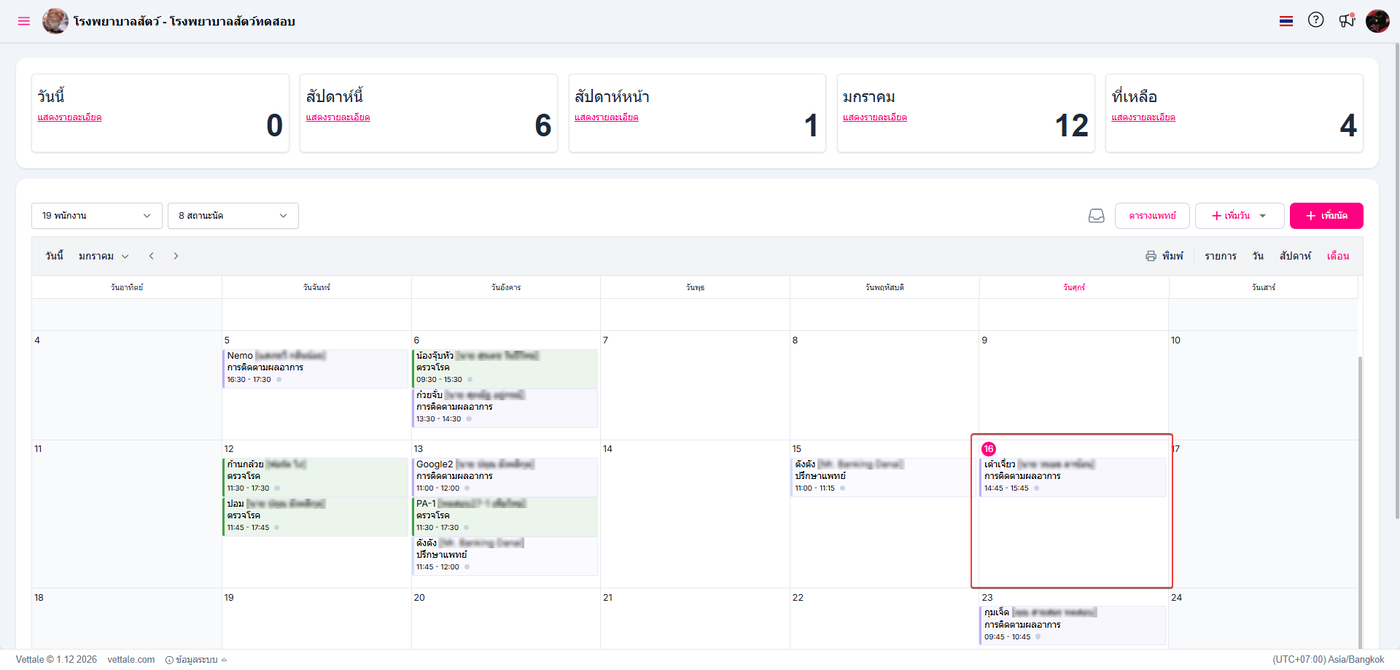Show details link under สัปดาห์นี้ card

[x=338, y=118]
